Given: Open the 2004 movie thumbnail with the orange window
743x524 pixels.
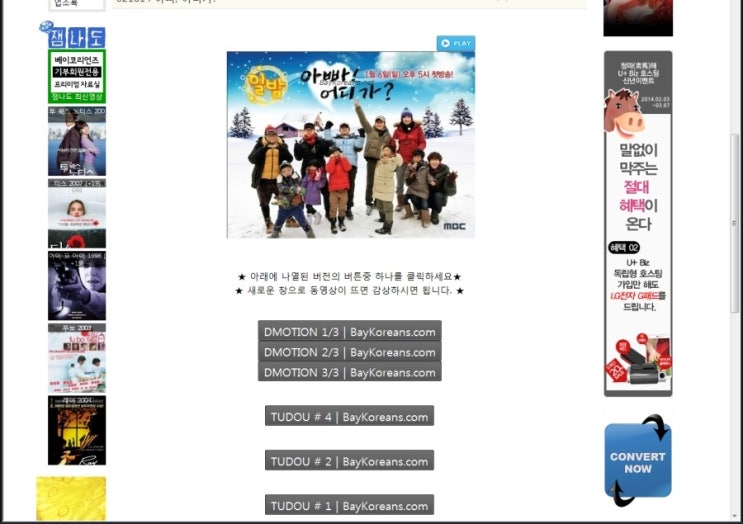Looking at the screenshot, I should point(77,431).
